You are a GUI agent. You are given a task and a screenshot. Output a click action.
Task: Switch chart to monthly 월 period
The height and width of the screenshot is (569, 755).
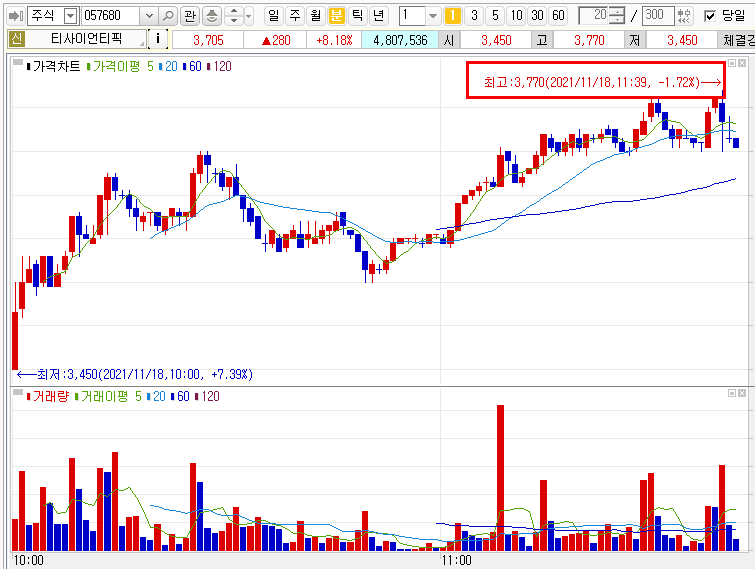[x=315, y=16]
